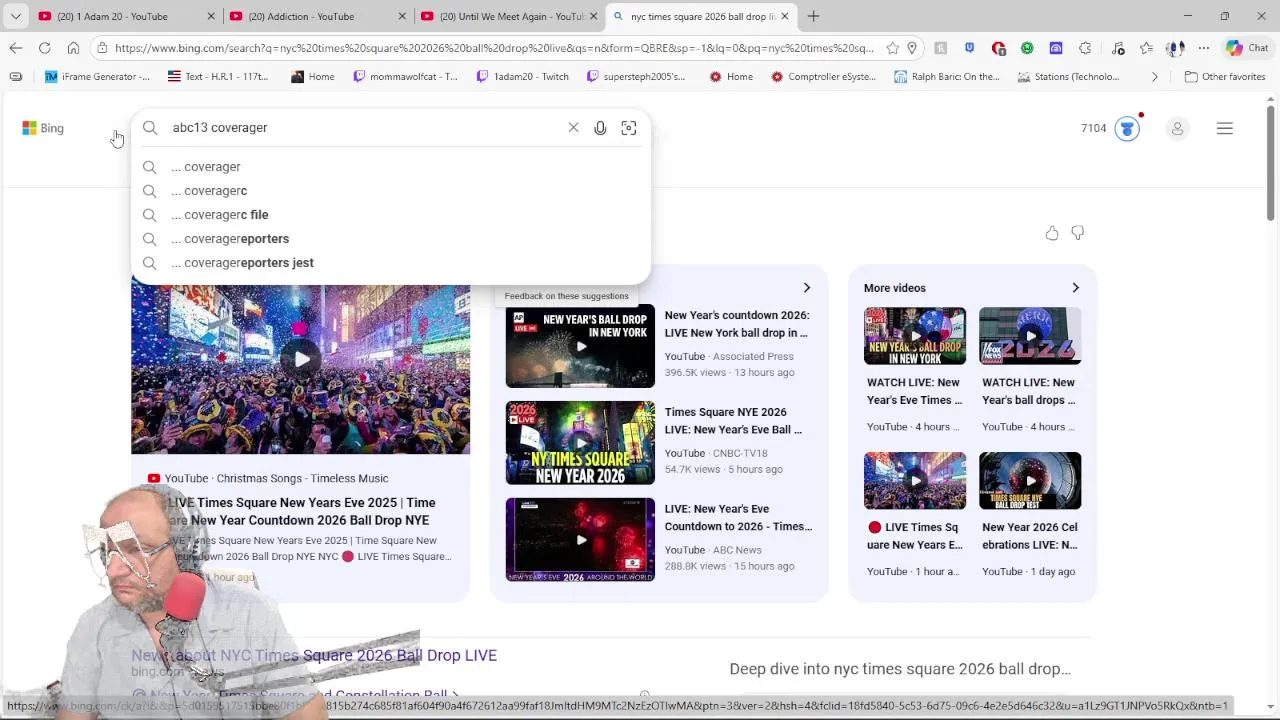Open 'New Year 2026 Celebrations LIVE' video
This screenshot has height=720, width=1280.
pyautogui.click(x=1030, y=536)
